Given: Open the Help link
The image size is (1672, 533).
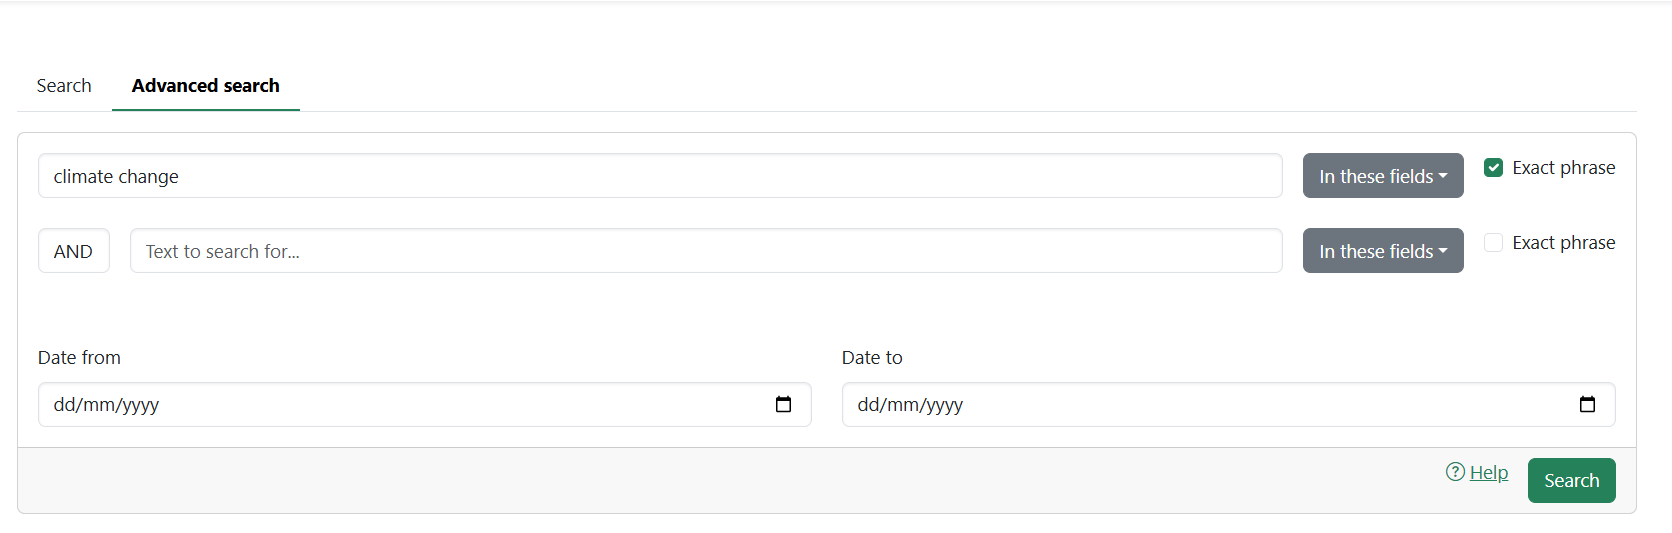Looking at the screenshot, I should (x=1488, y=473).
